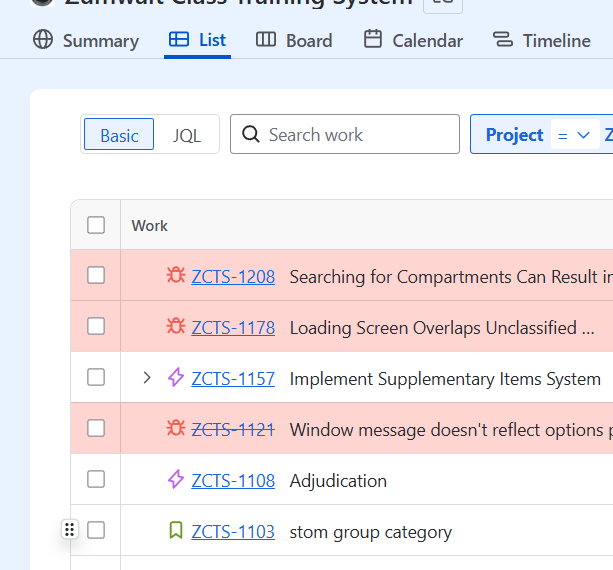Check the box for the ZCTS-1208 row
Viewport: 613px width, 570px height.
coord(96,275)
